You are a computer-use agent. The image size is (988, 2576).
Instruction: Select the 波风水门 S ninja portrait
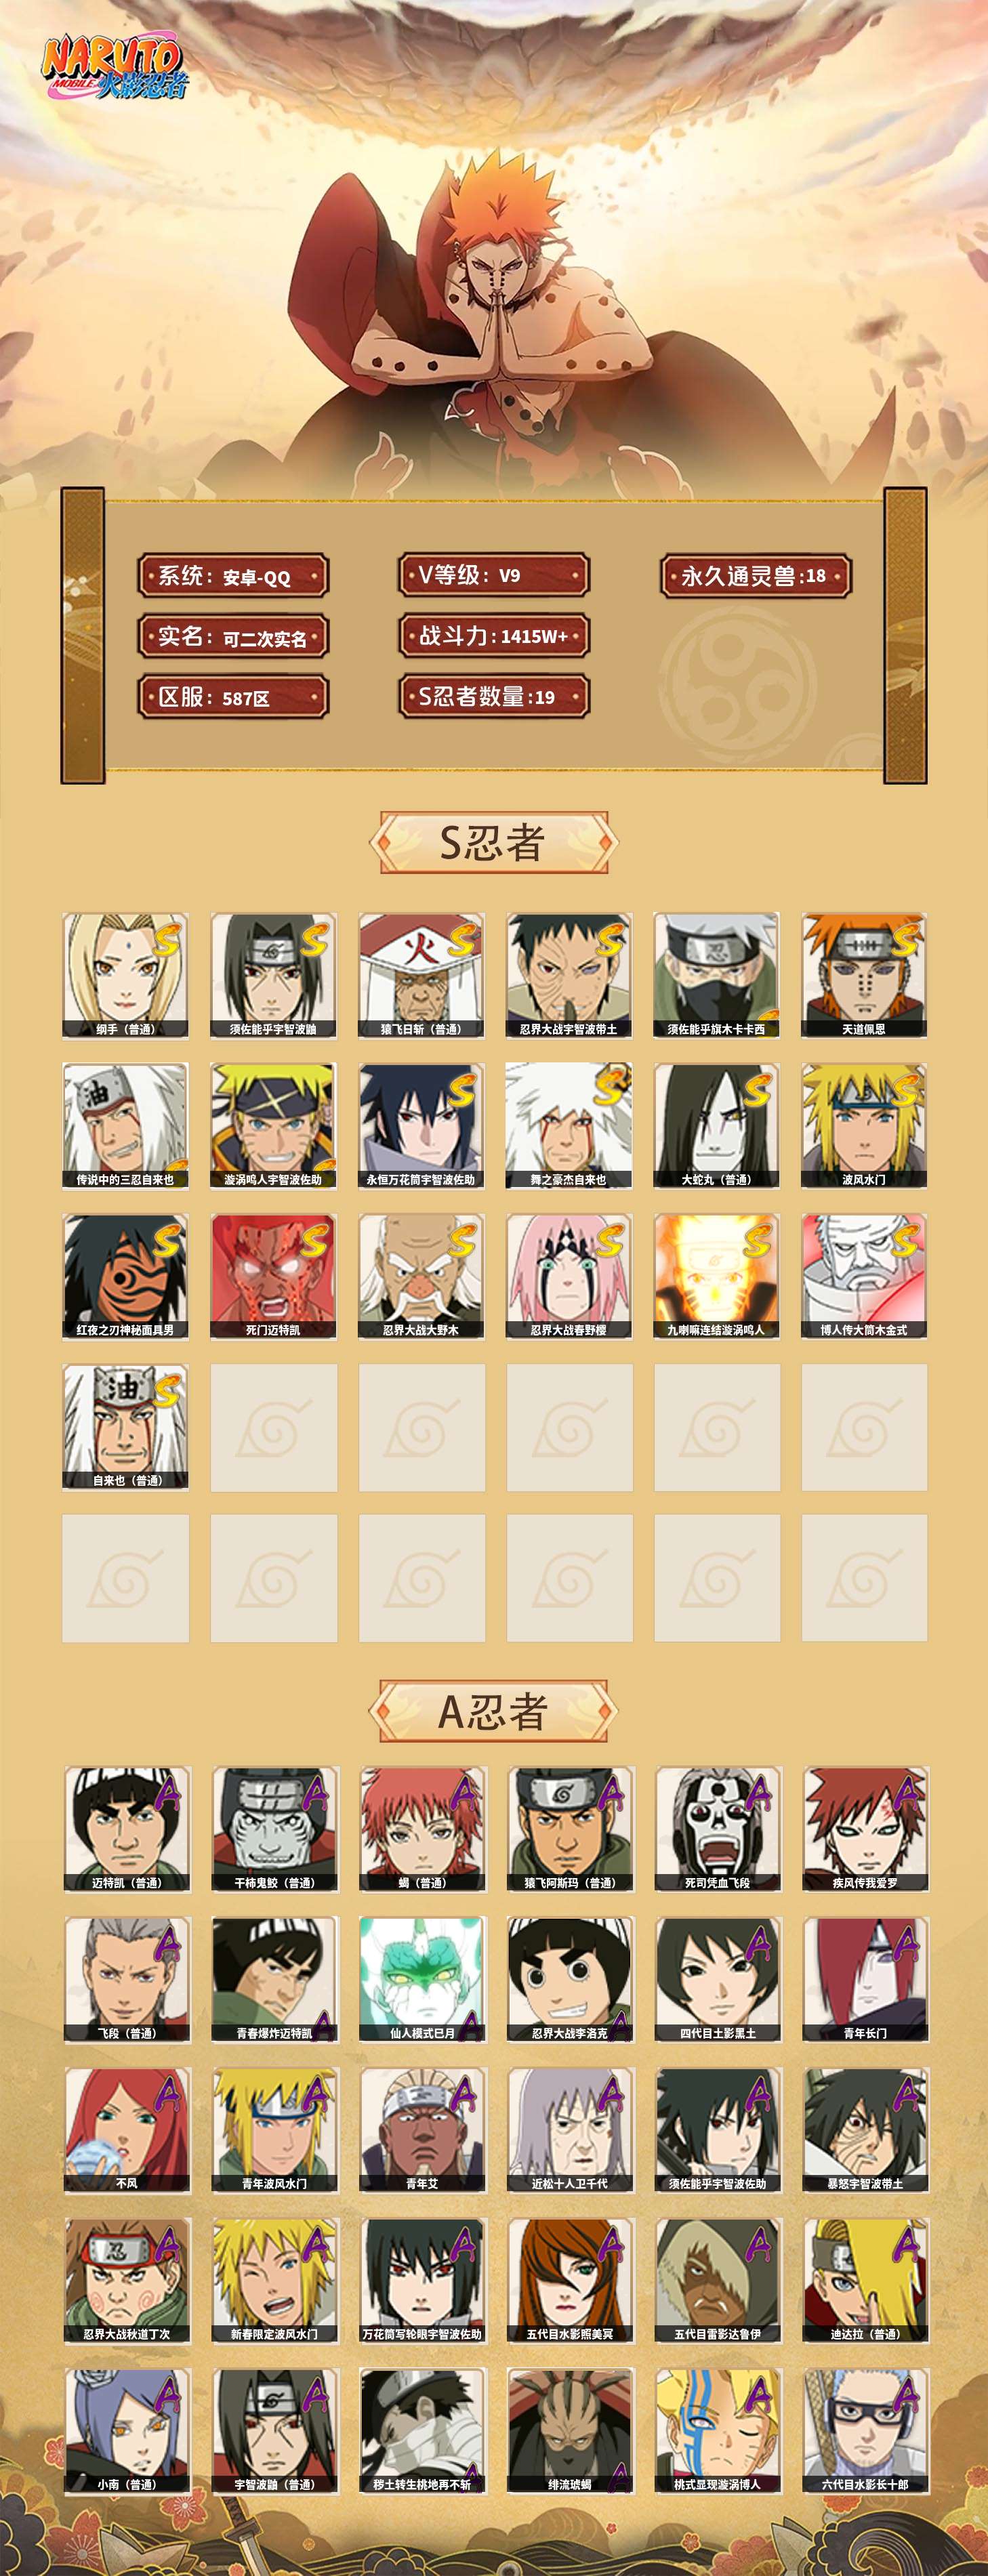click(x=864, y=1126)
